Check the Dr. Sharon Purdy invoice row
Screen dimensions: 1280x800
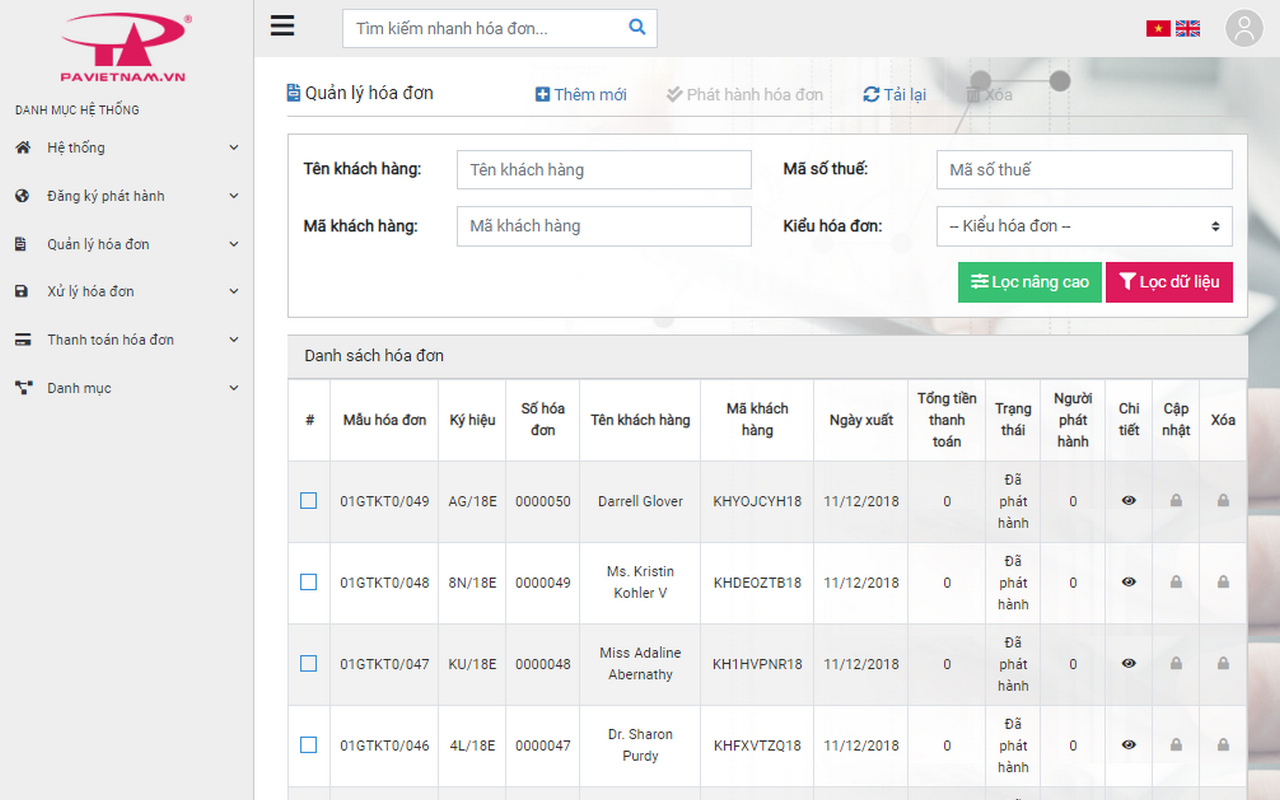tap(309, 745)
